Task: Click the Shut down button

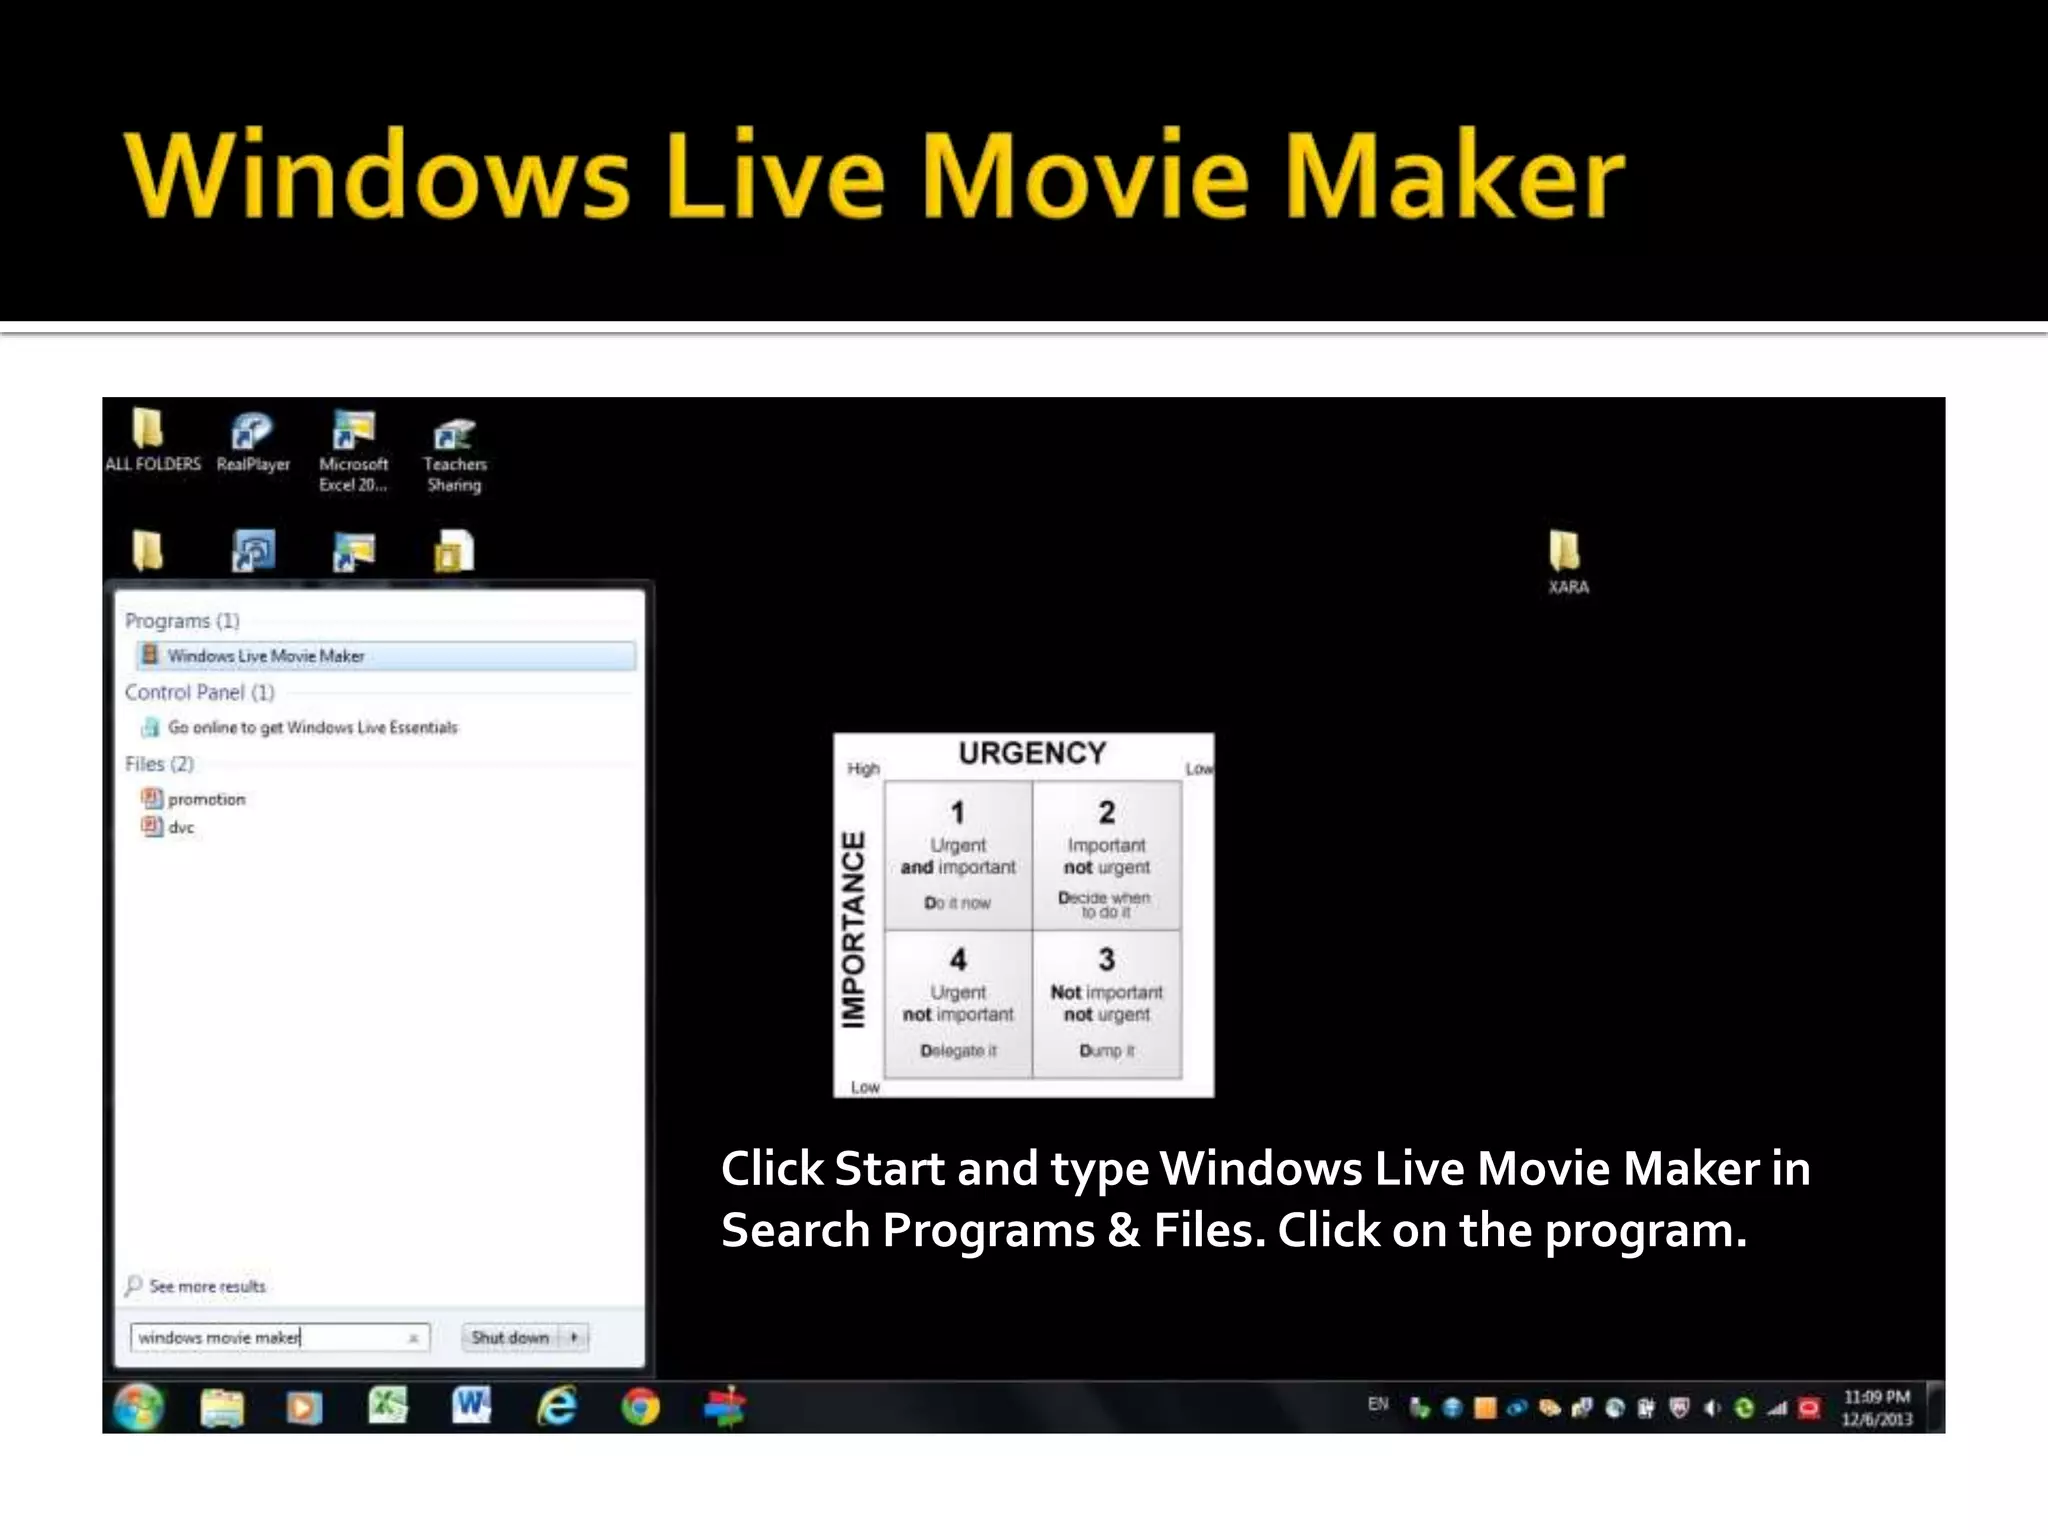Action: [x=511, y=1337]
